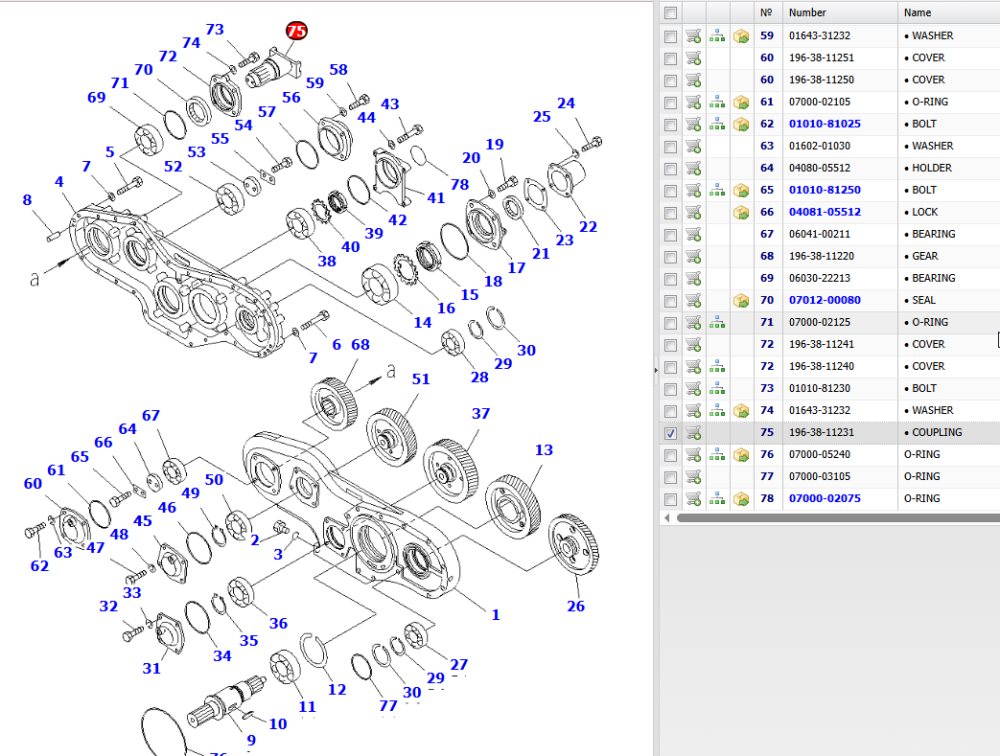Image resolution: width=1000 pixels, height=756 pixels.
Task: Select callout 51 in the diagram
Action: pyautogui.click(x=421, y=379)
